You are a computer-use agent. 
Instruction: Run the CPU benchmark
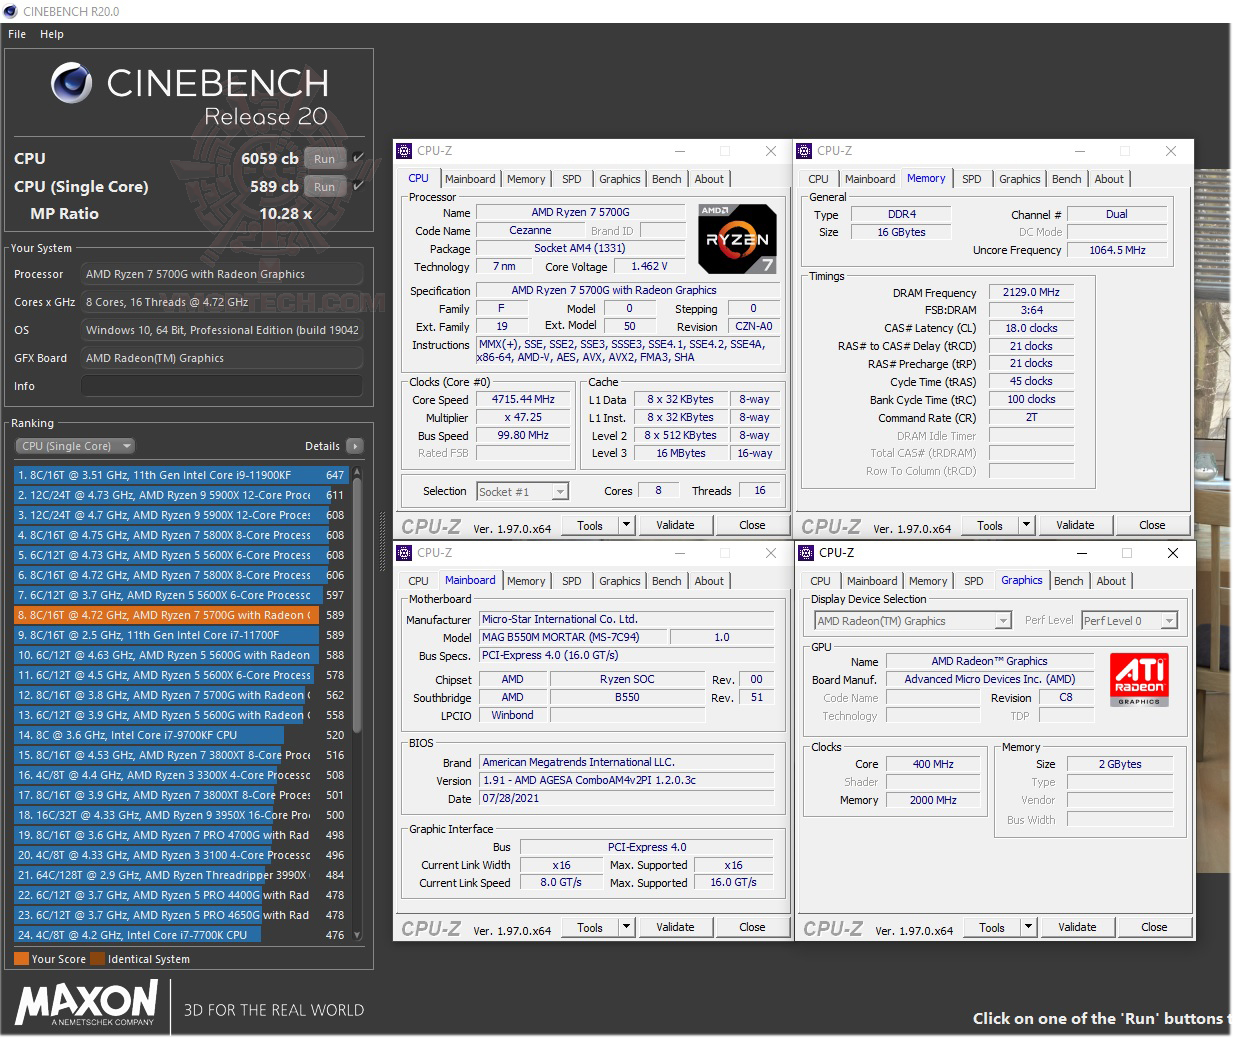[325, 158]
